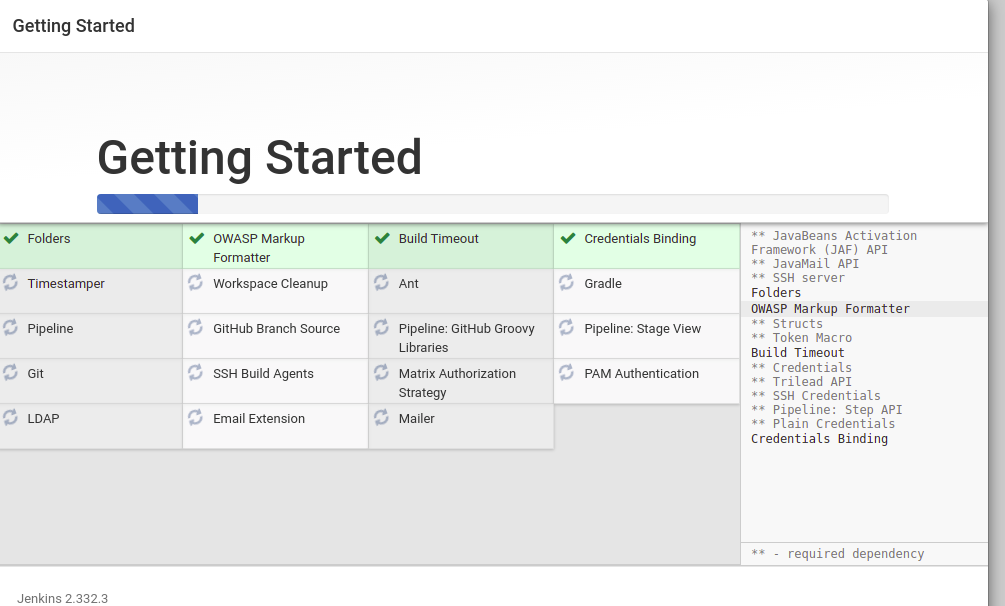Click the checkmark icon for Build Timeout

382,239
